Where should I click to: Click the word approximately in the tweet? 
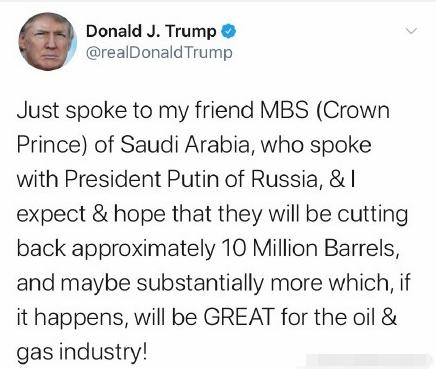[144, 249]
